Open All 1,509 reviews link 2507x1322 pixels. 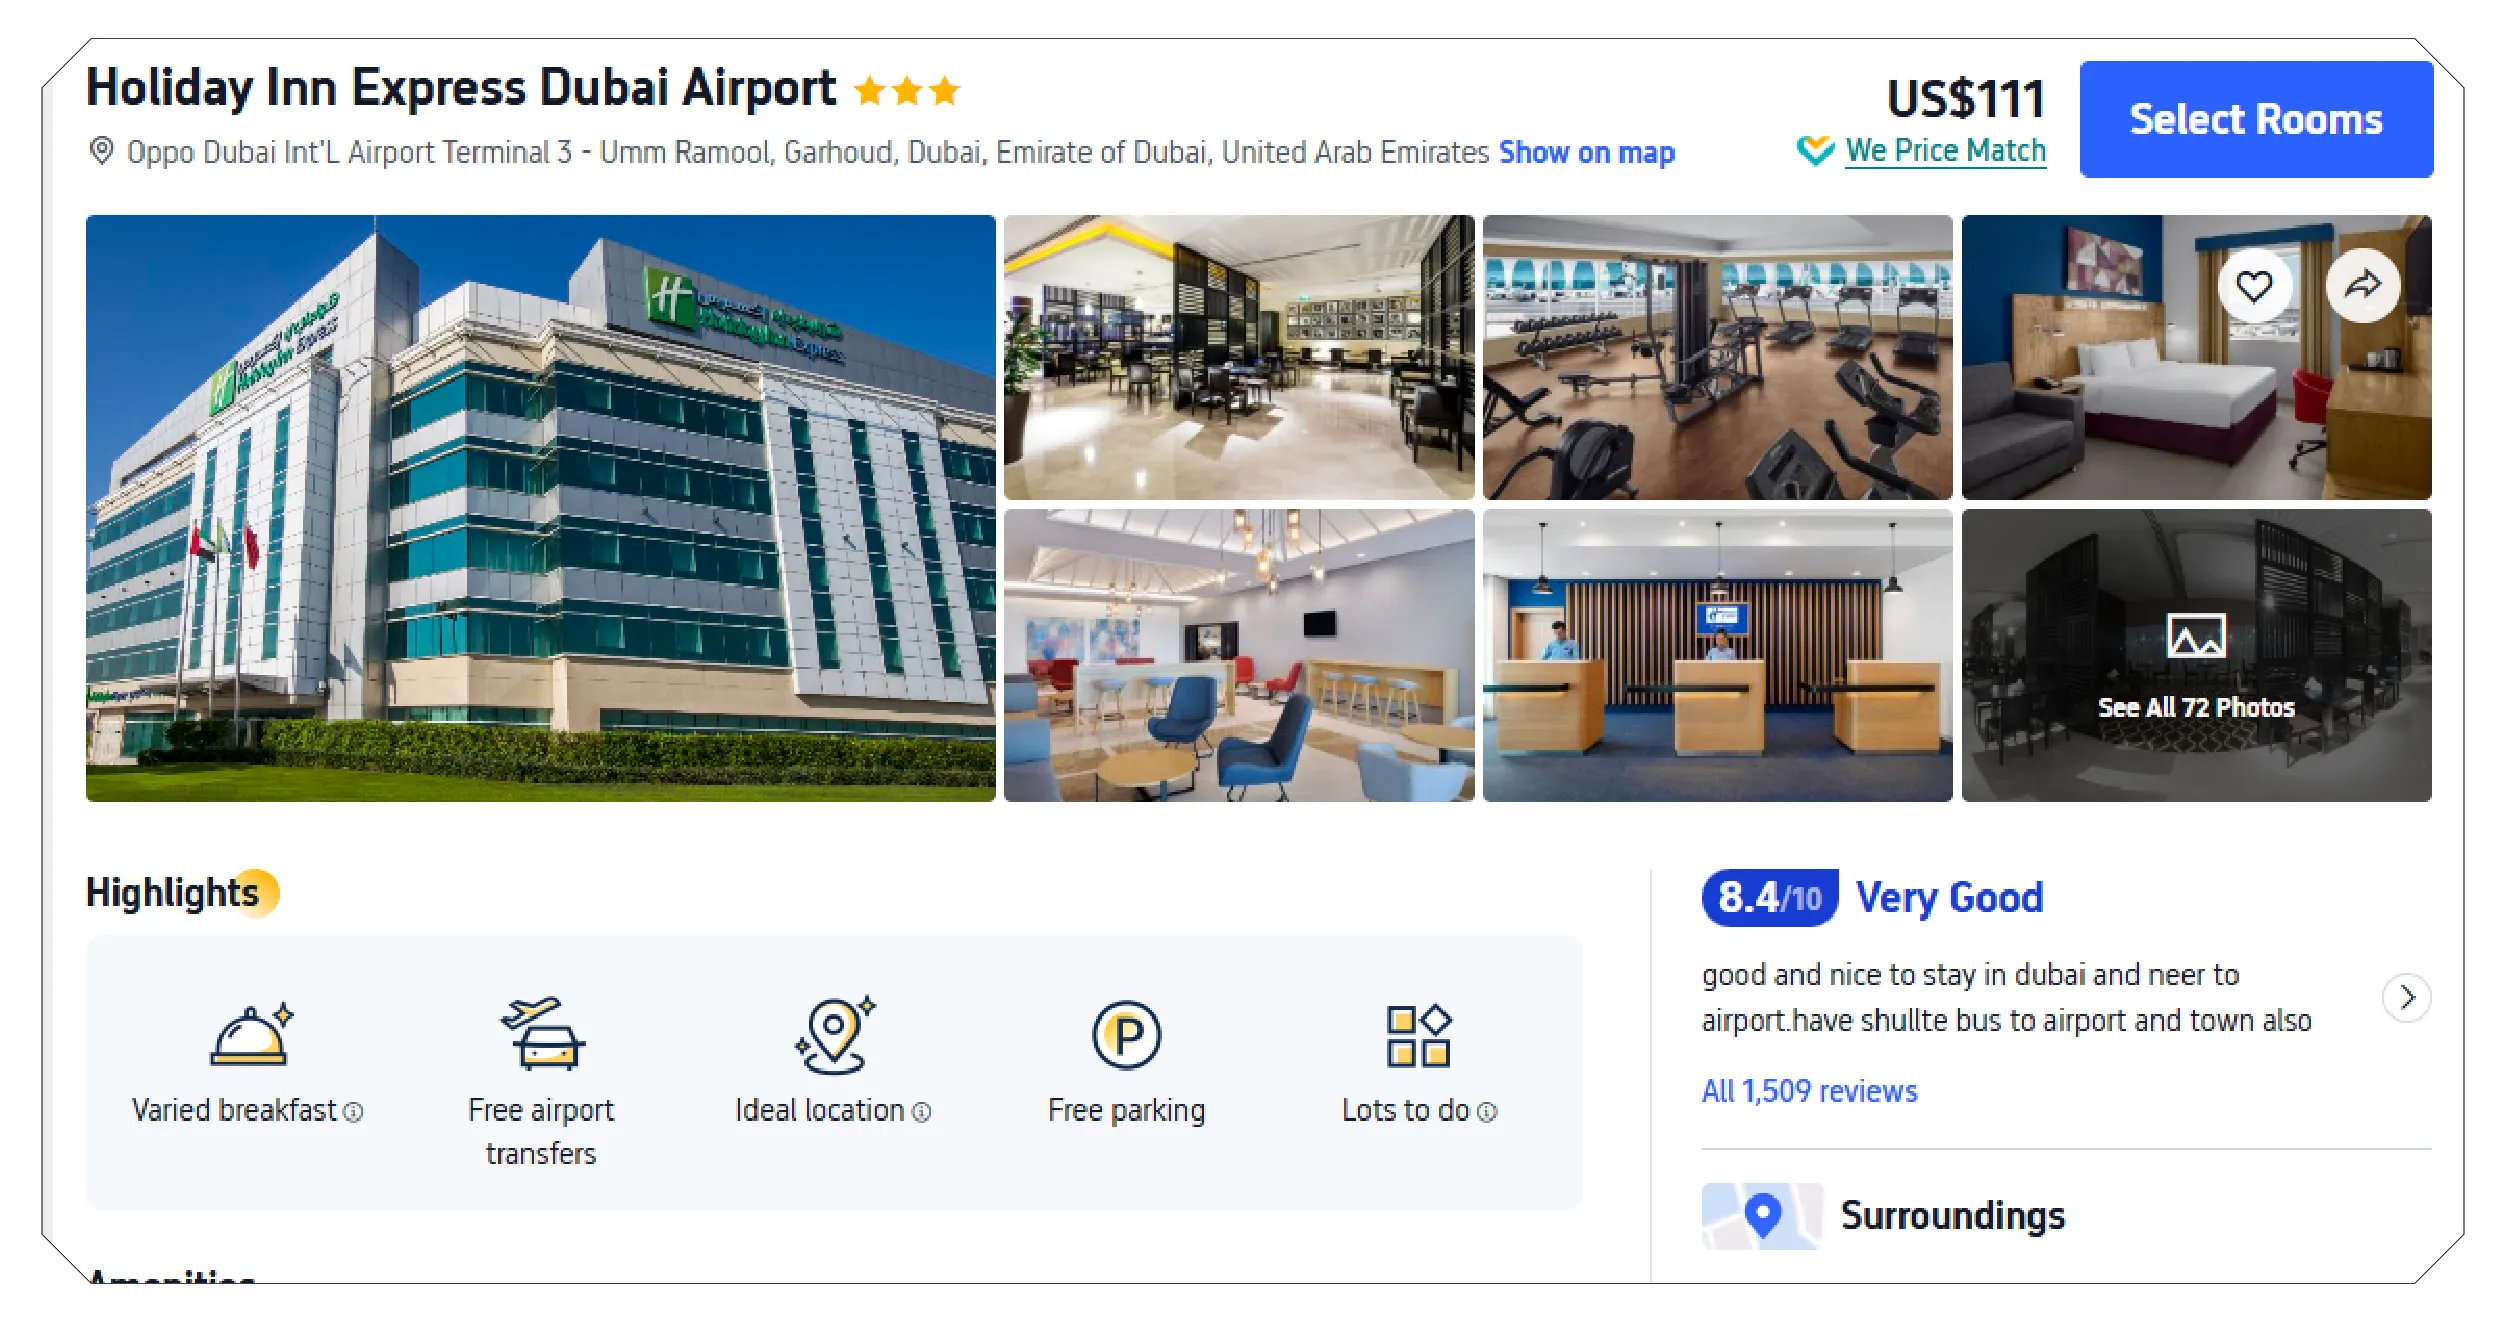[x=1809, y=1090]
